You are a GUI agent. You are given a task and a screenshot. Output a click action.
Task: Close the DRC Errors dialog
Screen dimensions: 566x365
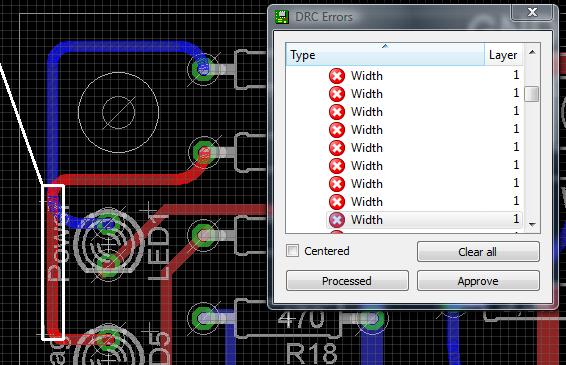532,12
